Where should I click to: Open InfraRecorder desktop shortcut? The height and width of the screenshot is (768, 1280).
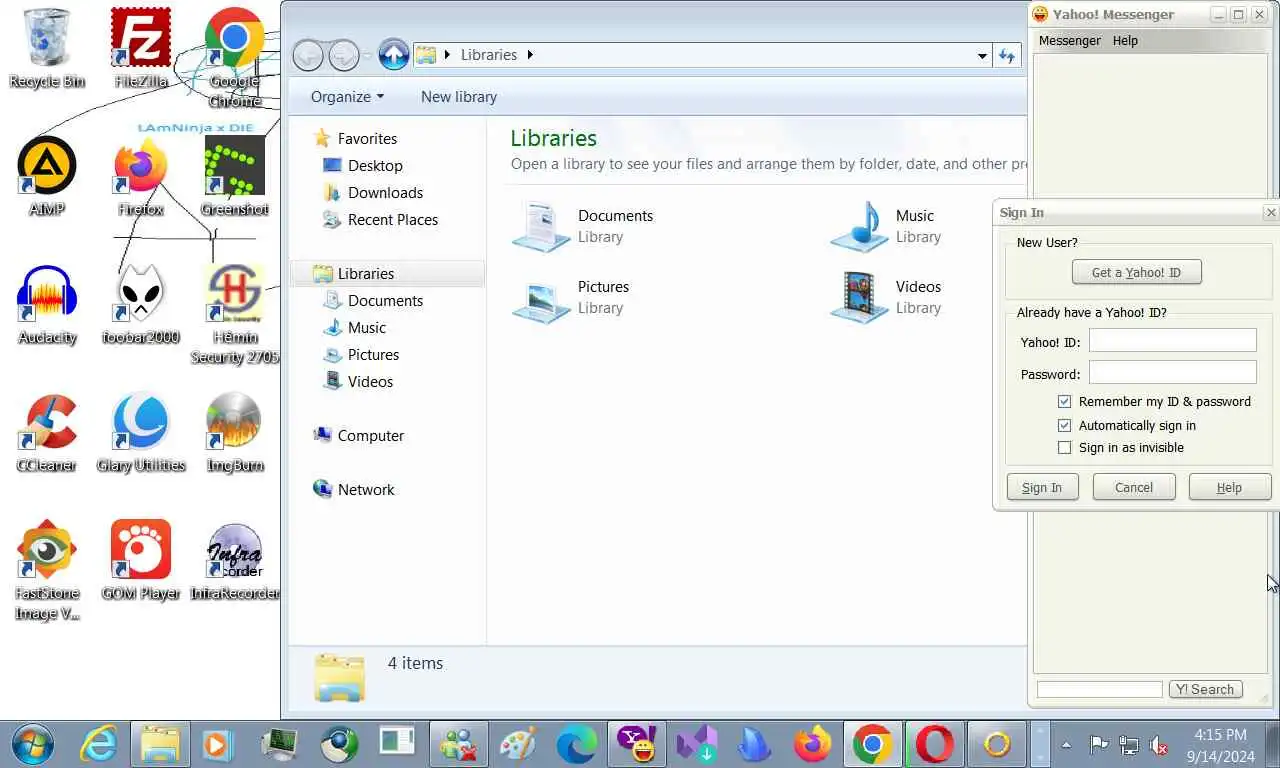(x=234, y=561)
